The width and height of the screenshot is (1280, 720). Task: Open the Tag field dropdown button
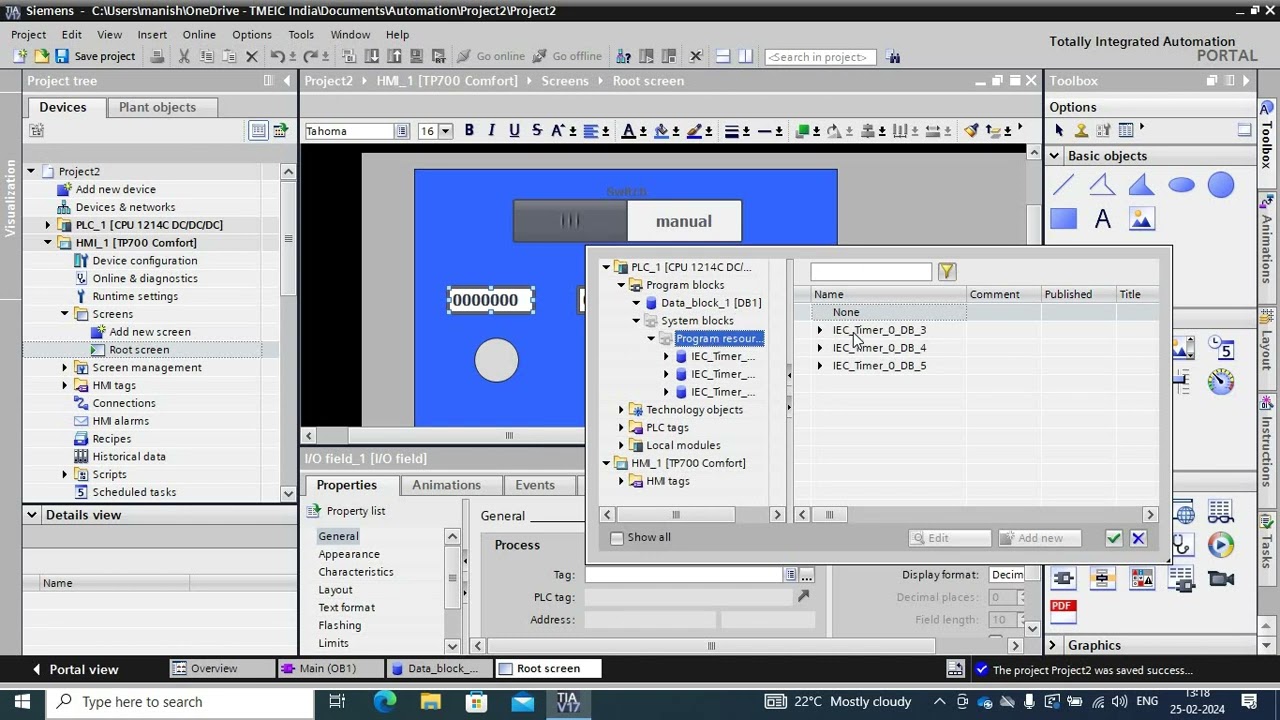point(790,575)
